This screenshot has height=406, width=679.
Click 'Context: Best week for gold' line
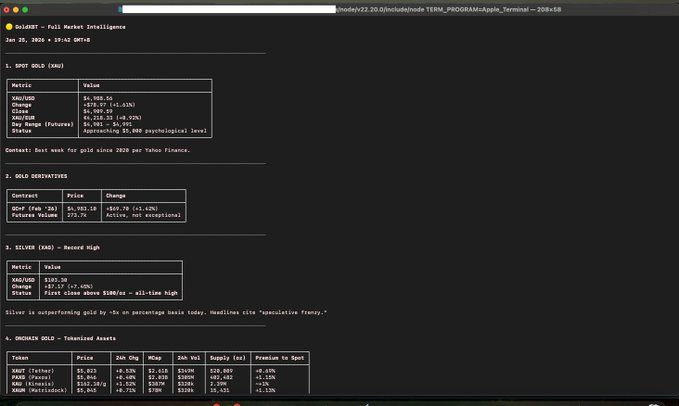point(98,150)
